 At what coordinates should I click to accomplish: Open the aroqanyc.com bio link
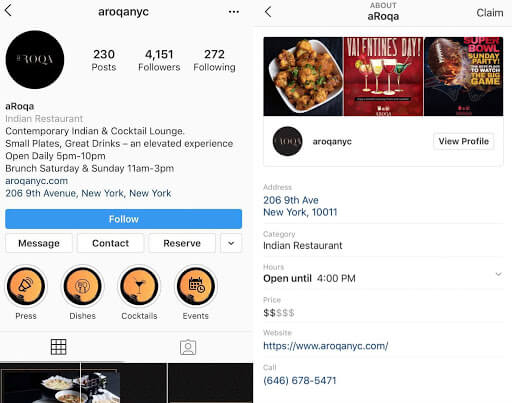(x=37, y=181)
